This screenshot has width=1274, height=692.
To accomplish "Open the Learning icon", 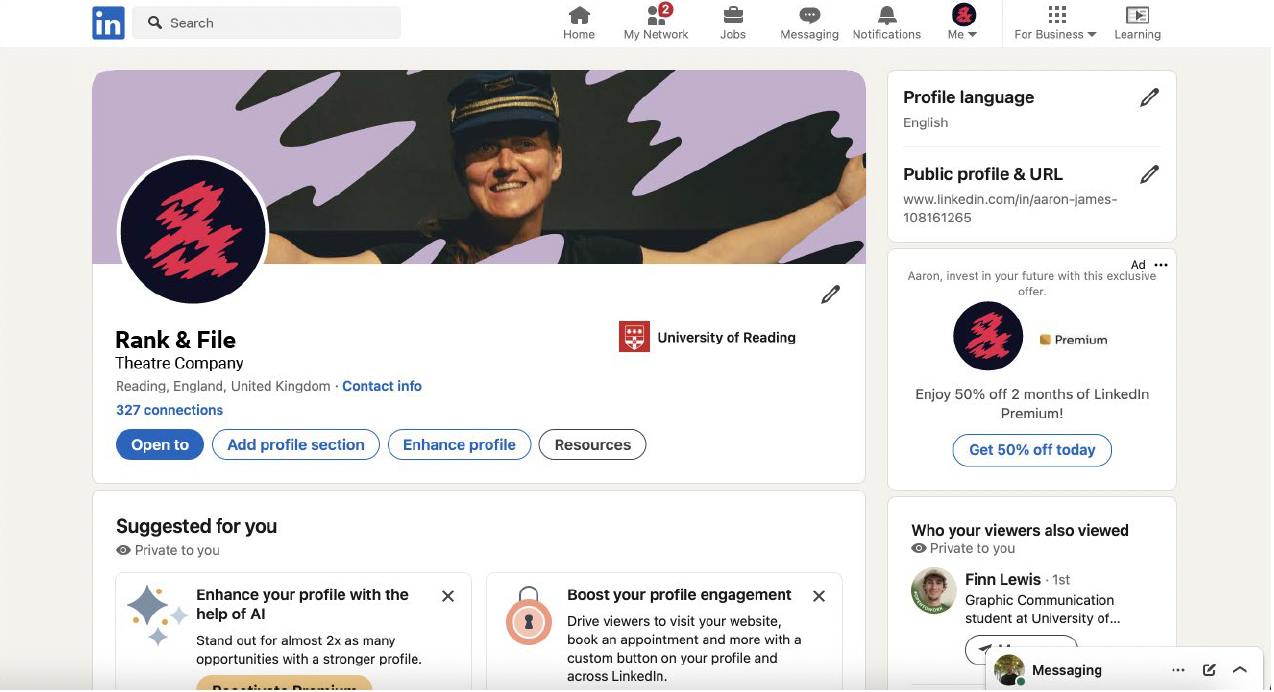I will tap(1137, 23).
